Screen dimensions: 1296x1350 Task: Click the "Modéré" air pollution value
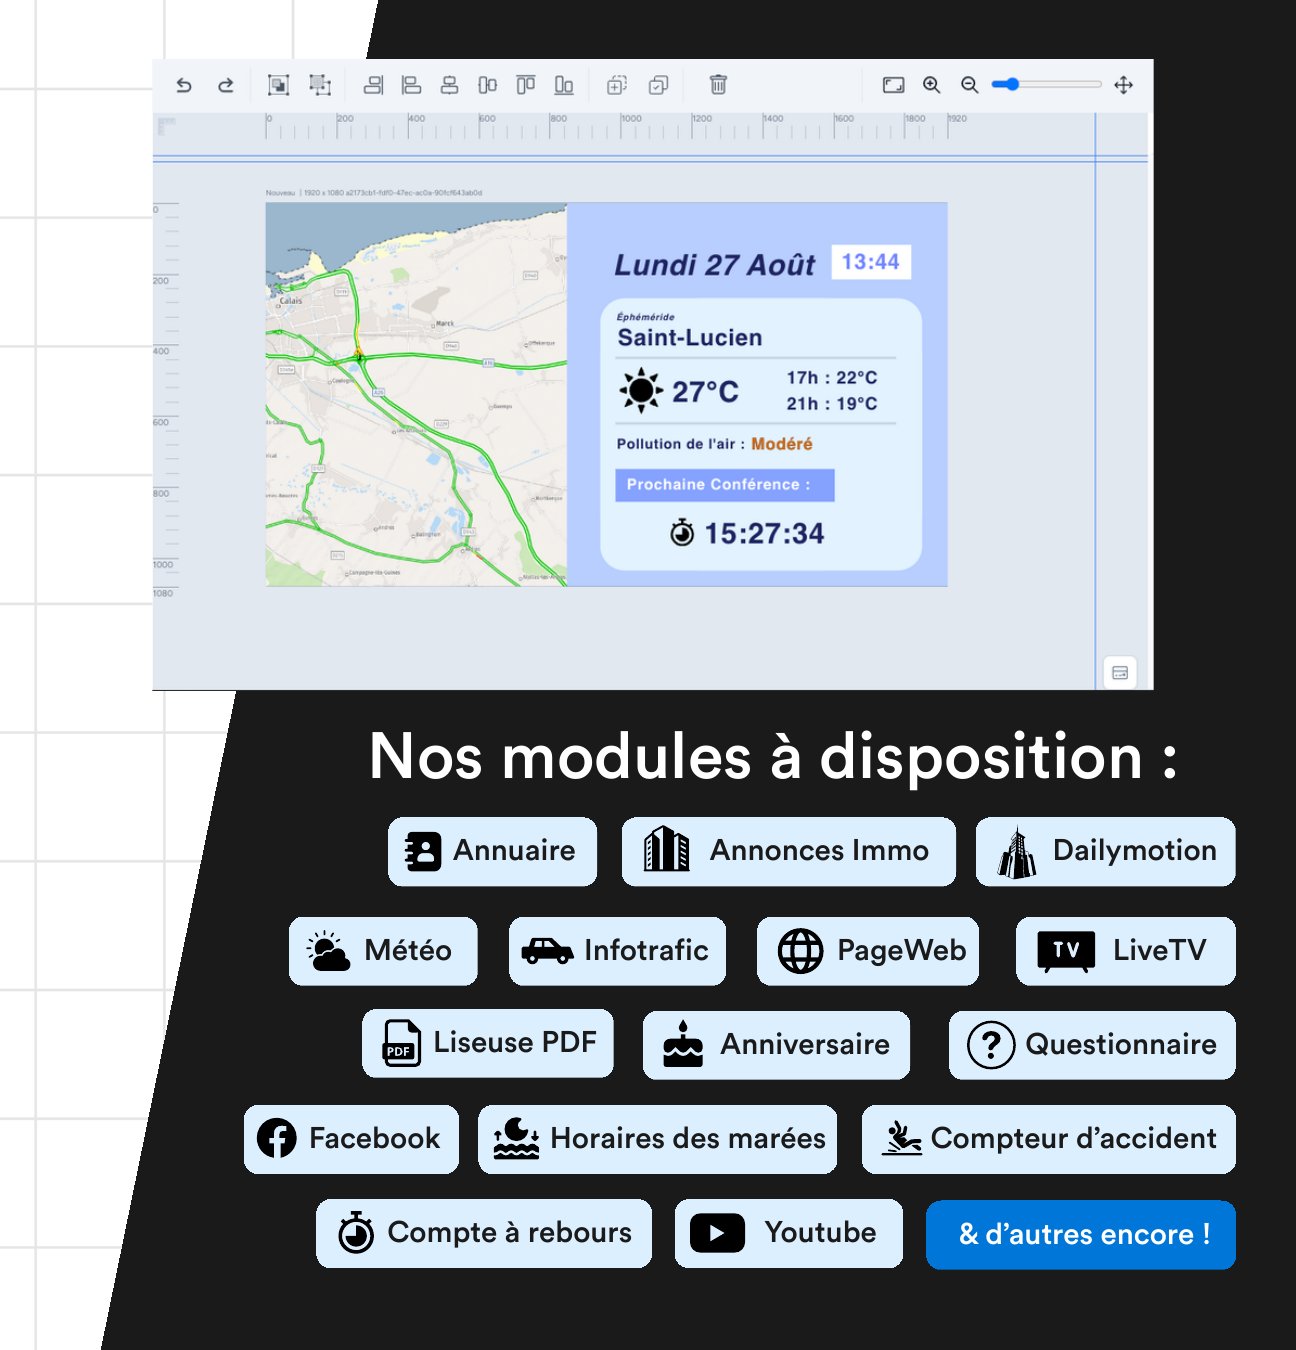[782, 444]
